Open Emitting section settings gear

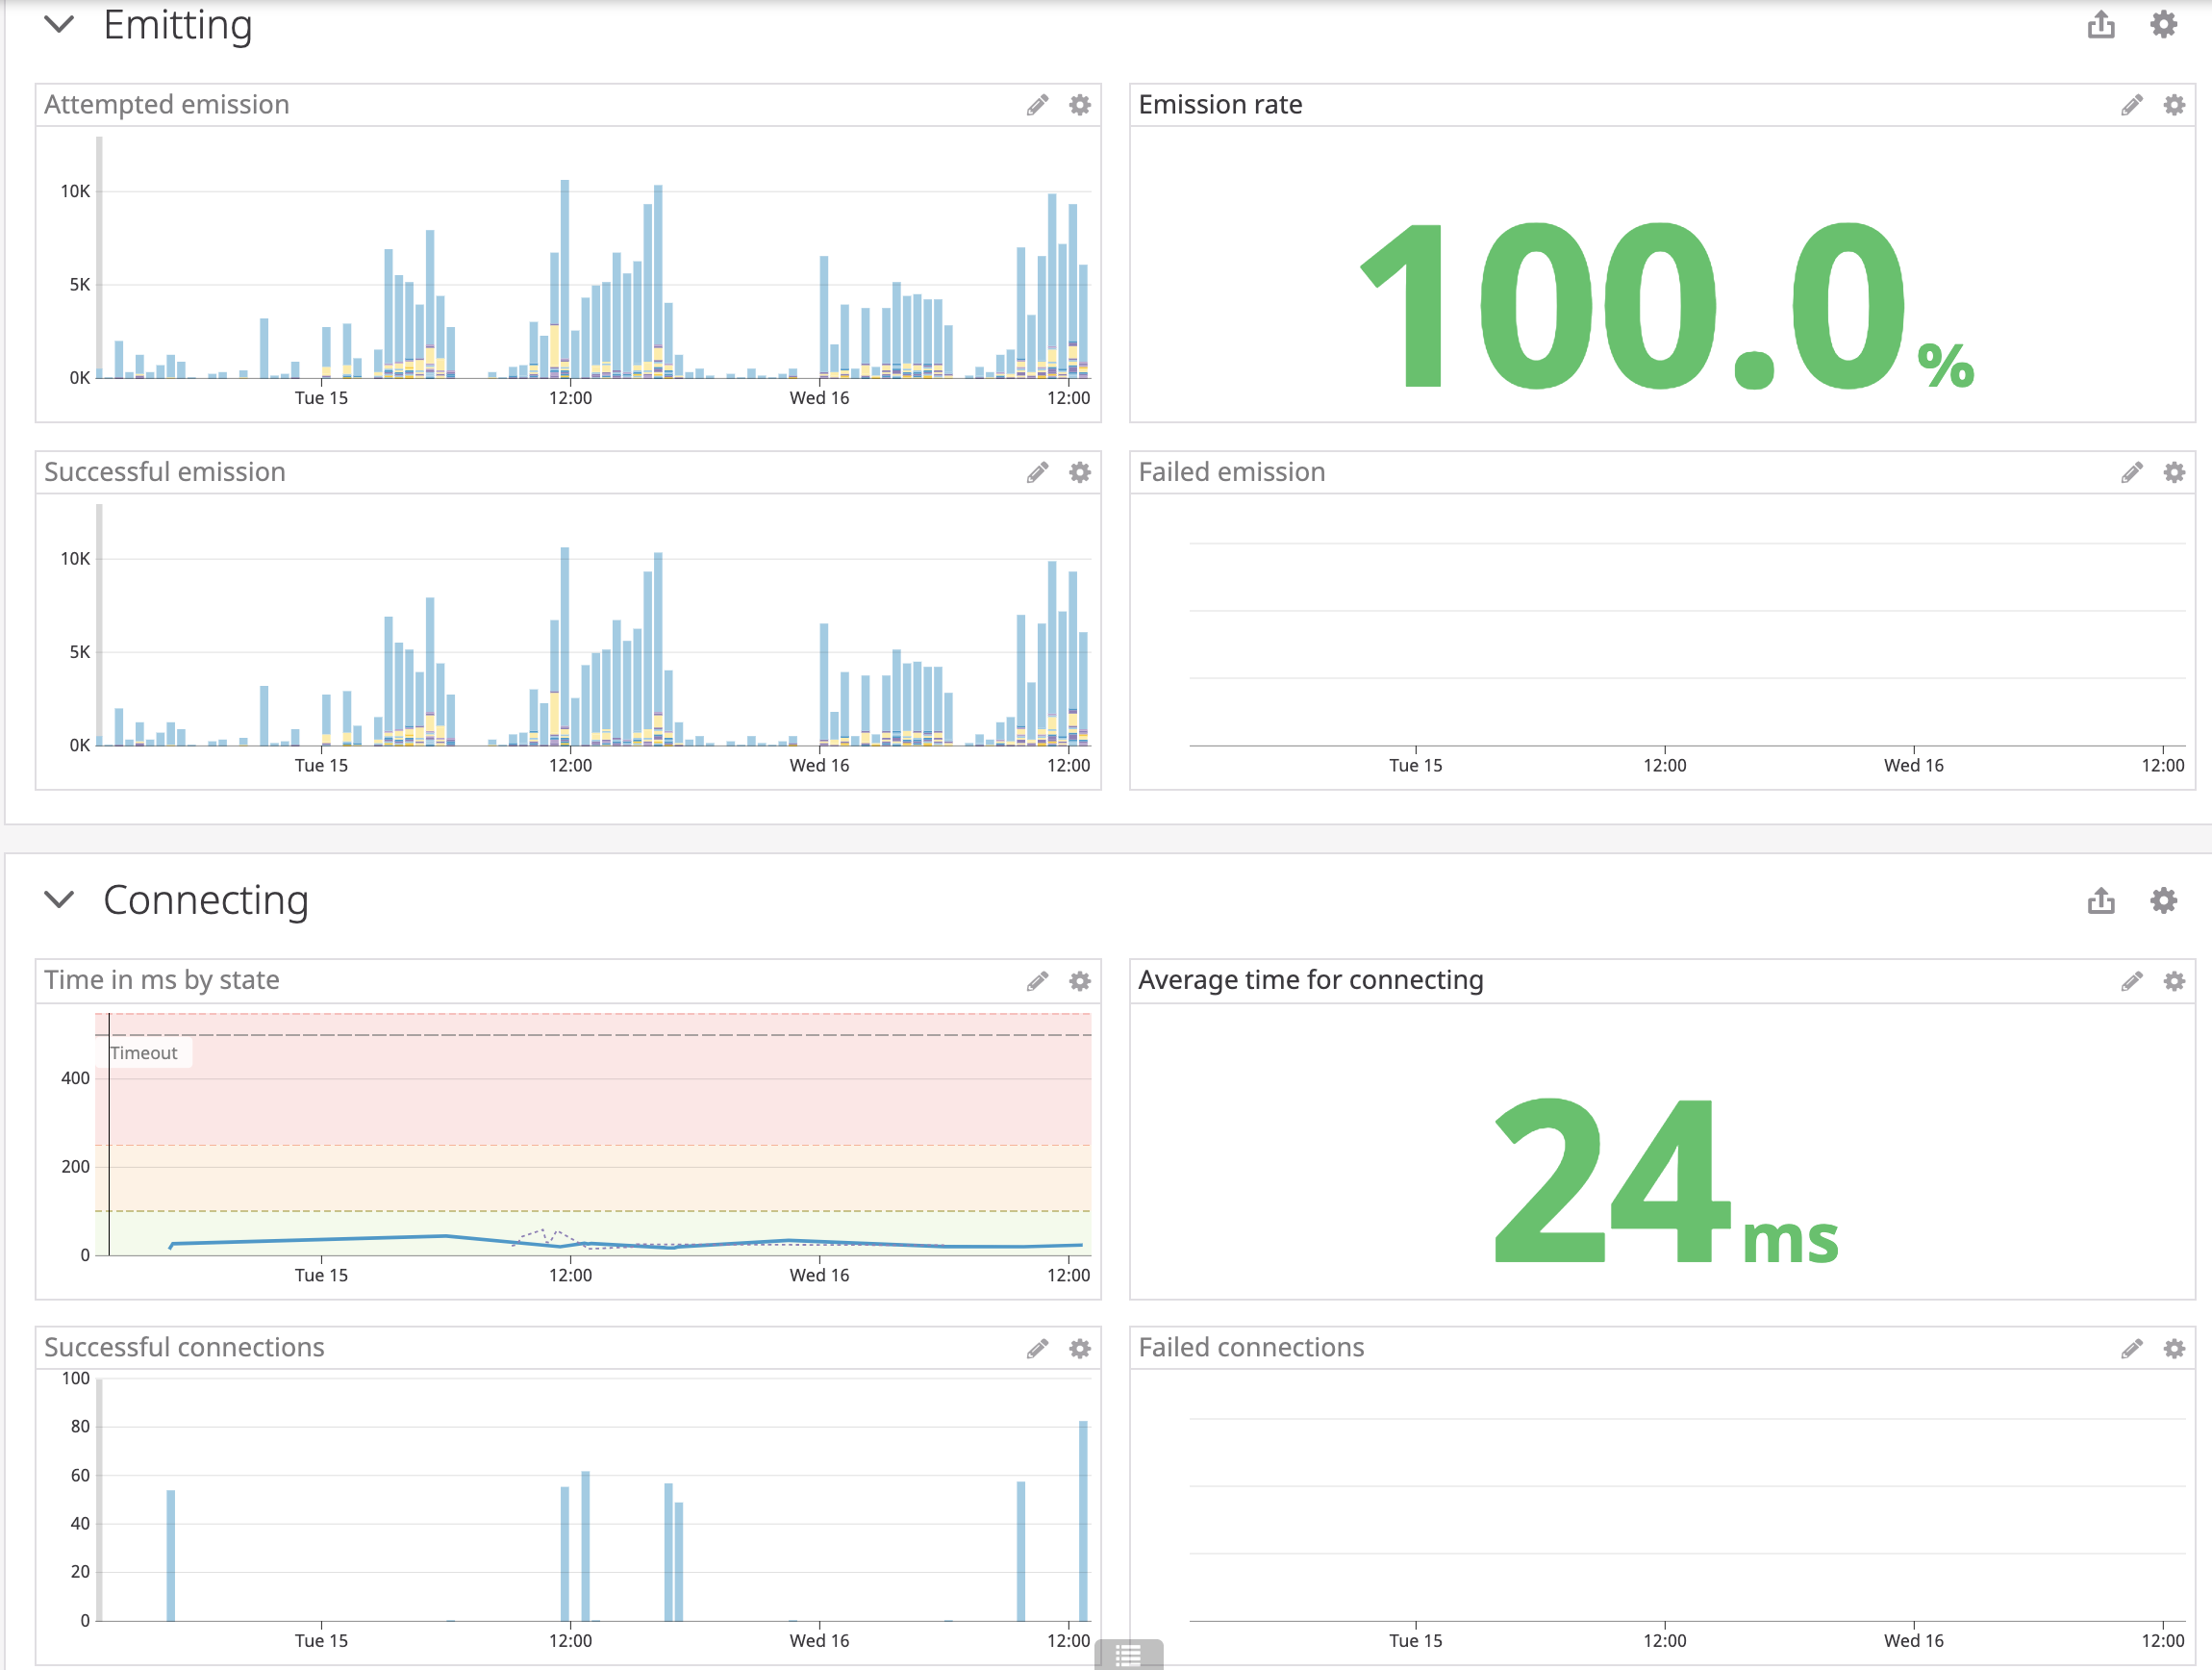(x=2163, y=24)
